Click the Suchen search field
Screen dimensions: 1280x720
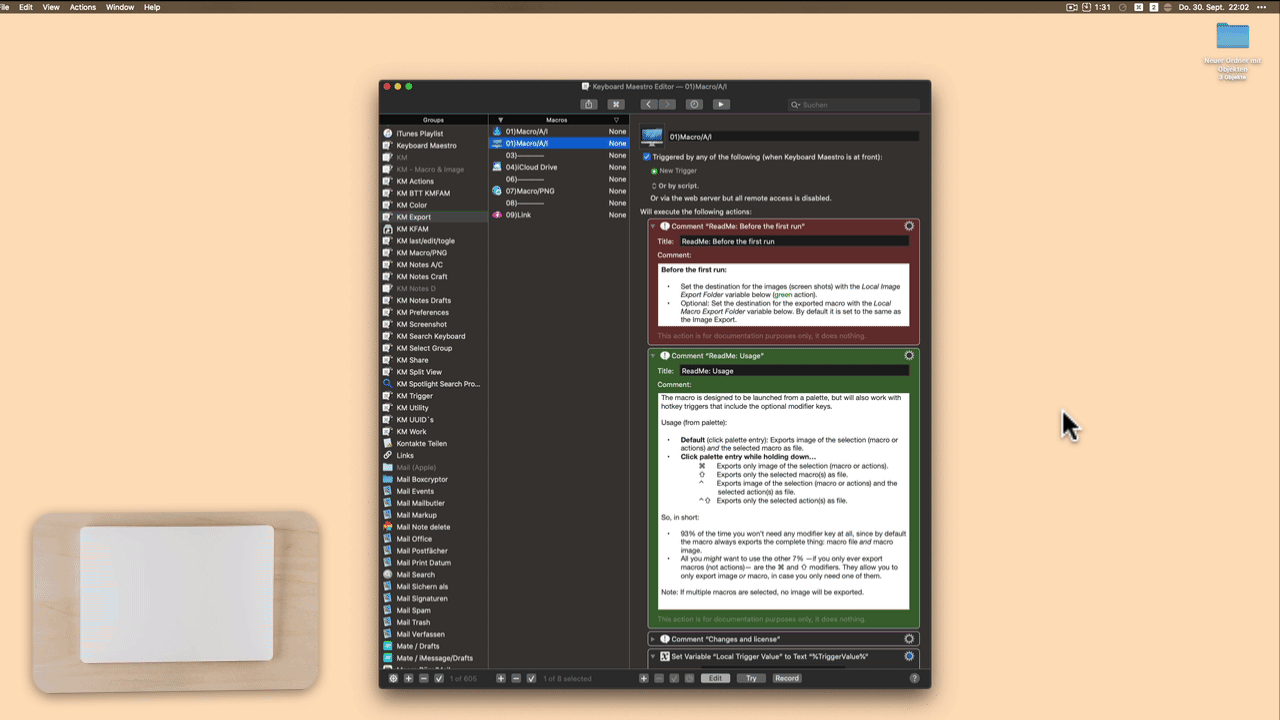(x=854, y=104)
